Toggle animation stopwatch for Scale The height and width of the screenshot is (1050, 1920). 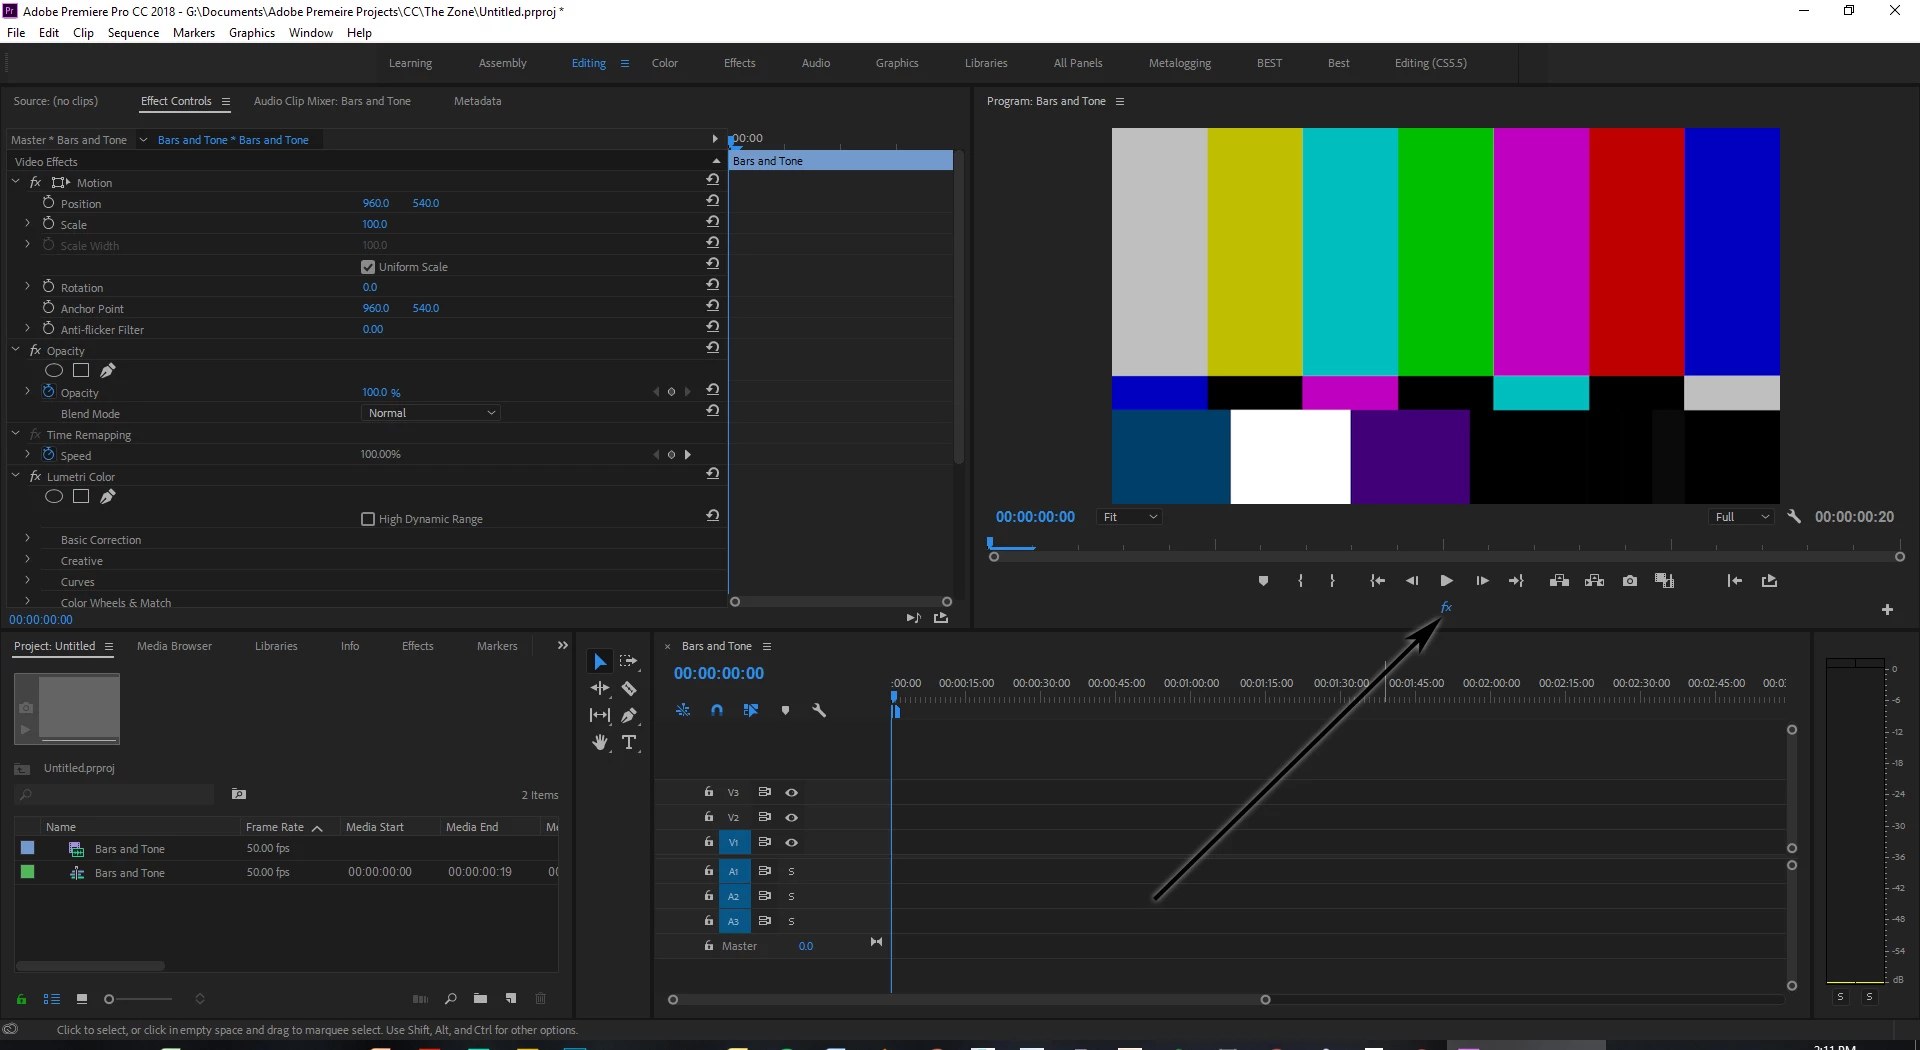(48, 223)
